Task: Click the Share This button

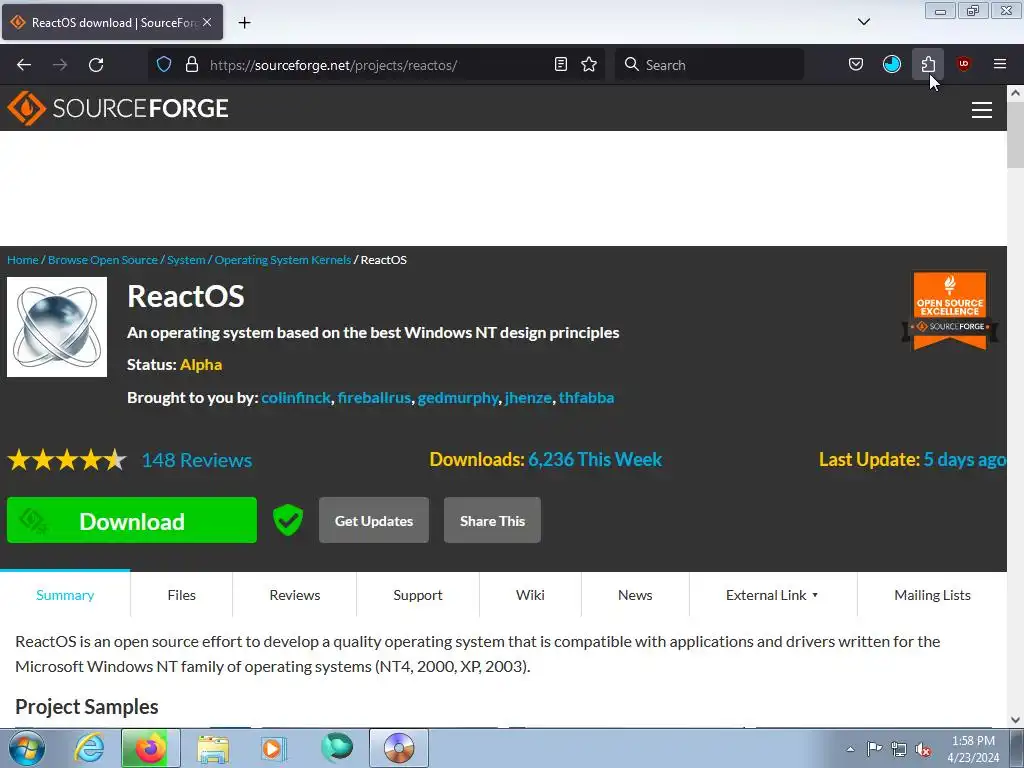Action: click(492, 520)
